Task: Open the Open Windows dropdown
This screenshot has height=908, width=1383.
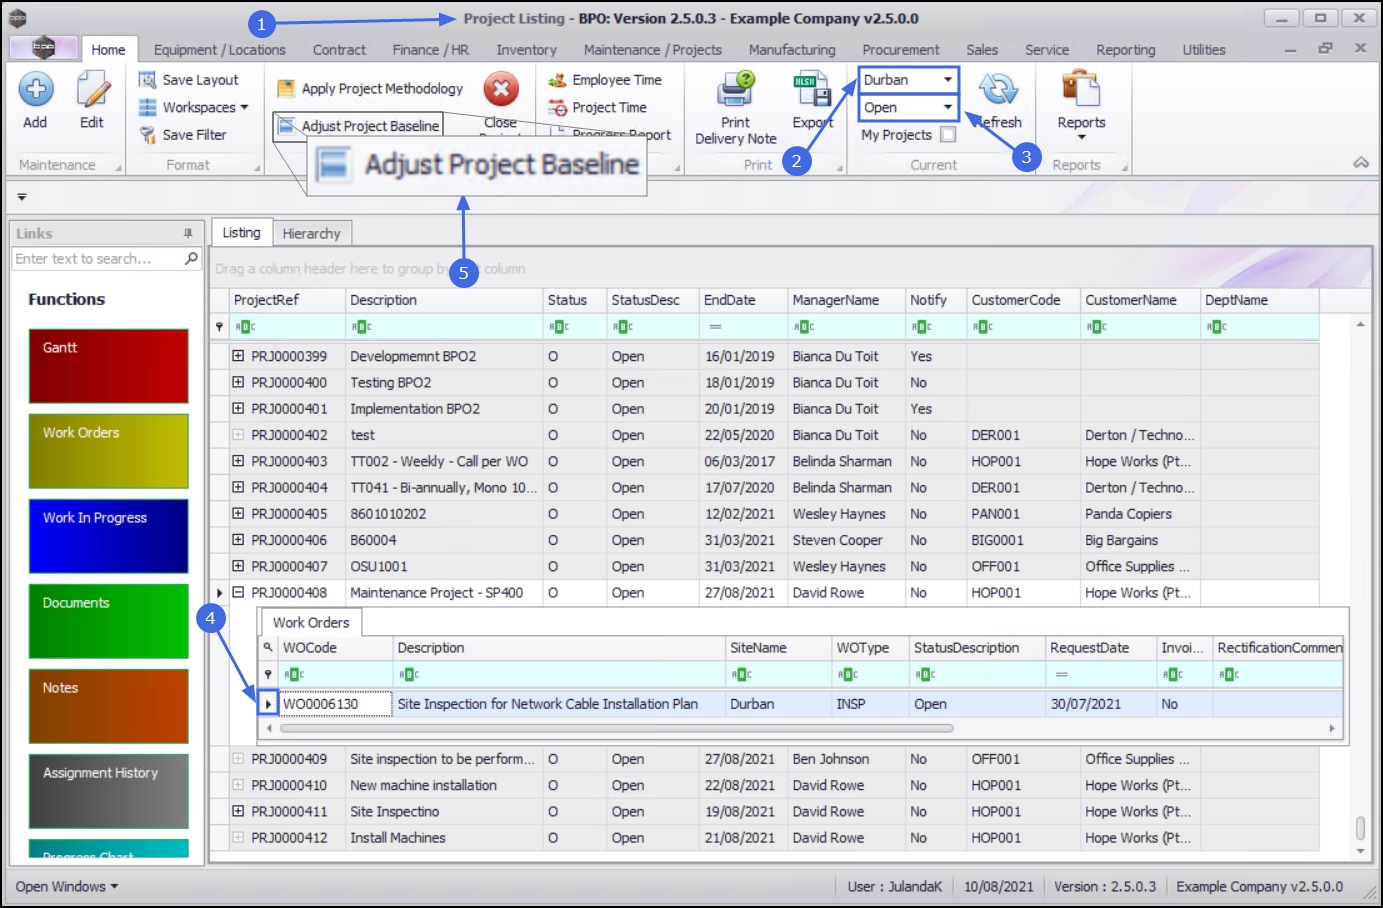Action: click(67, 887)
